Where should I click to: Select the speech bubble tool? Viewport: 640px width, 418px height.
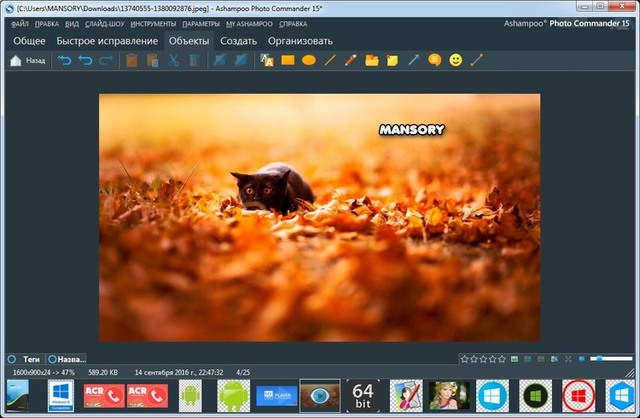point(435,61)
